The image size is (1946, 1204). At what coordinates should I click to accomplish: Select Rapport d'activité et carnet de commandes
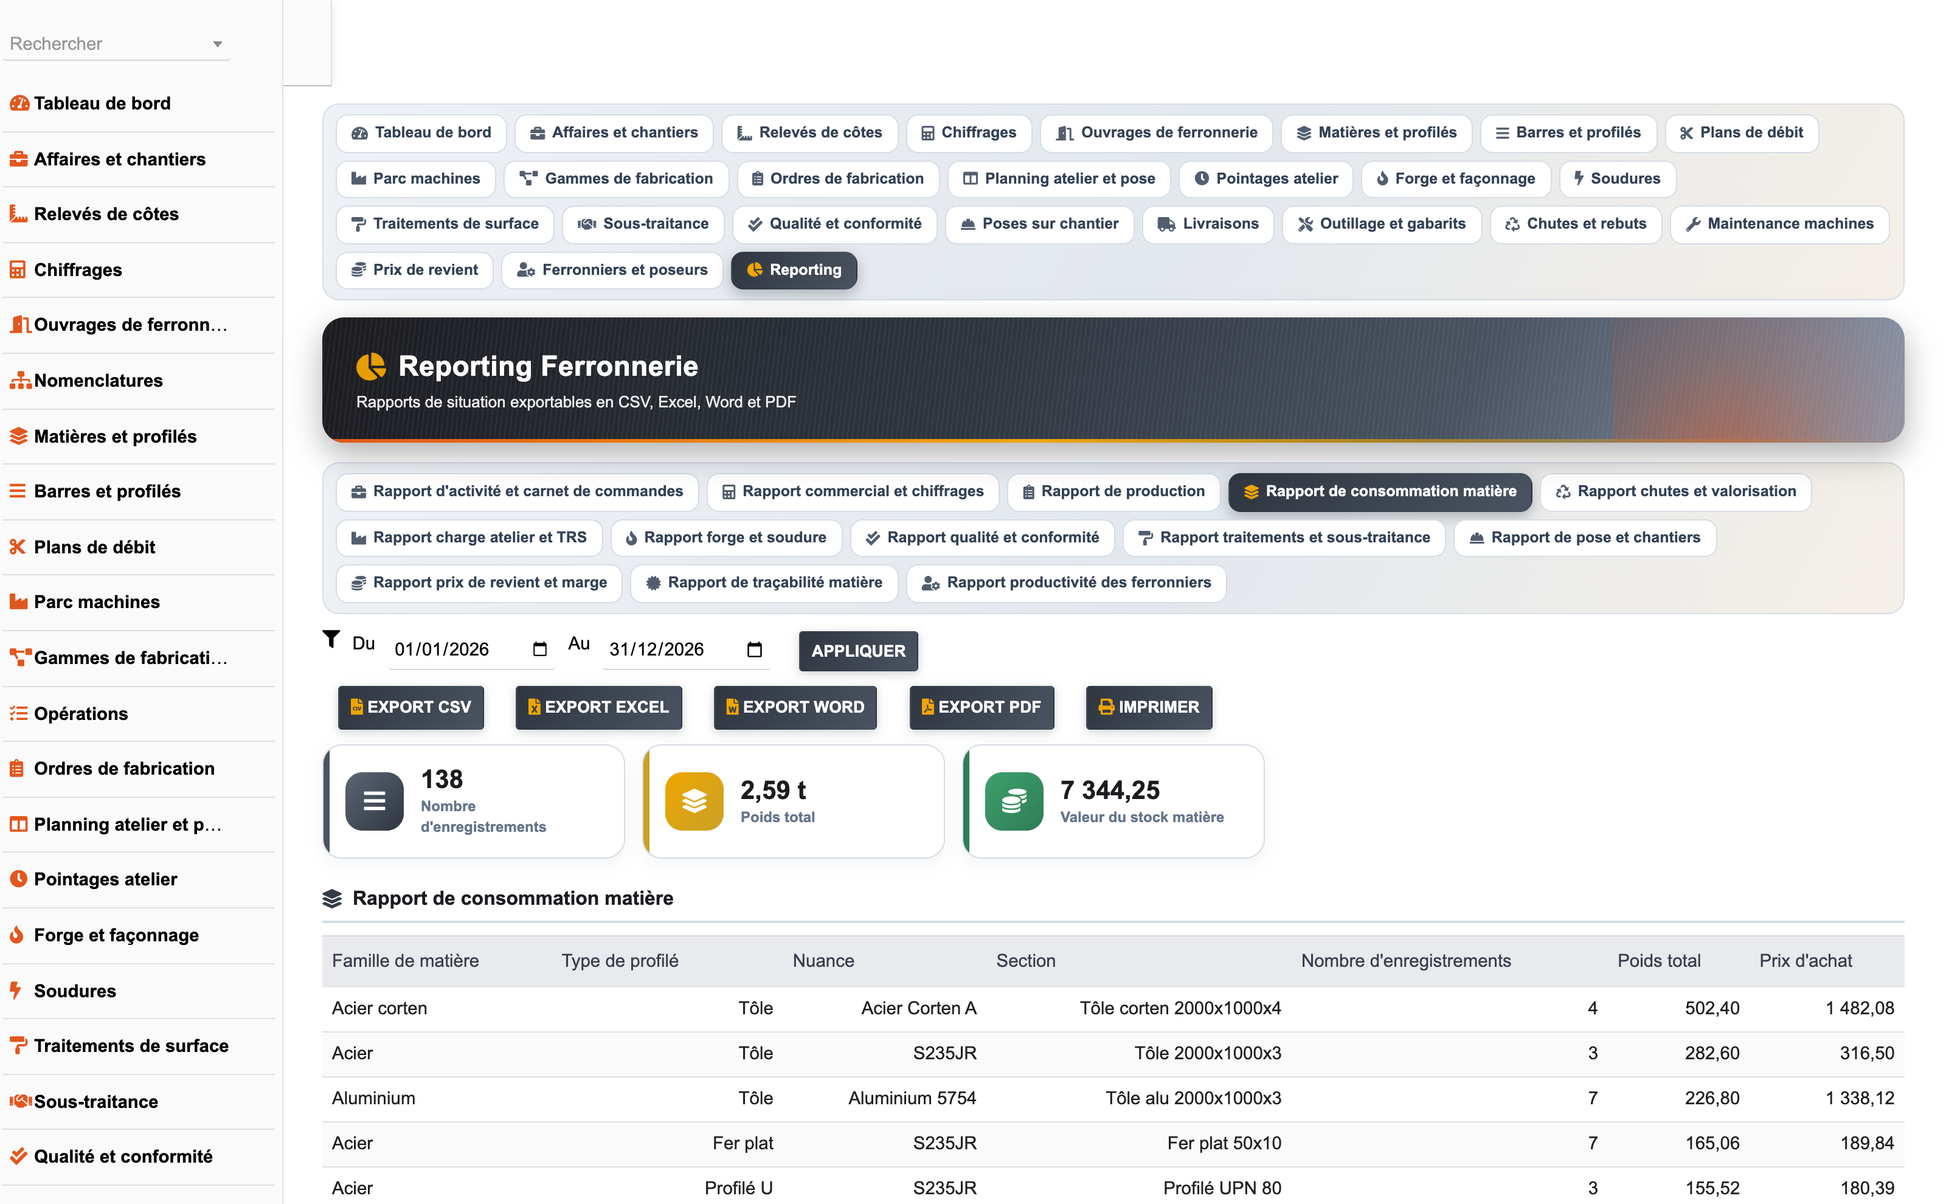[x=517, y=492]
